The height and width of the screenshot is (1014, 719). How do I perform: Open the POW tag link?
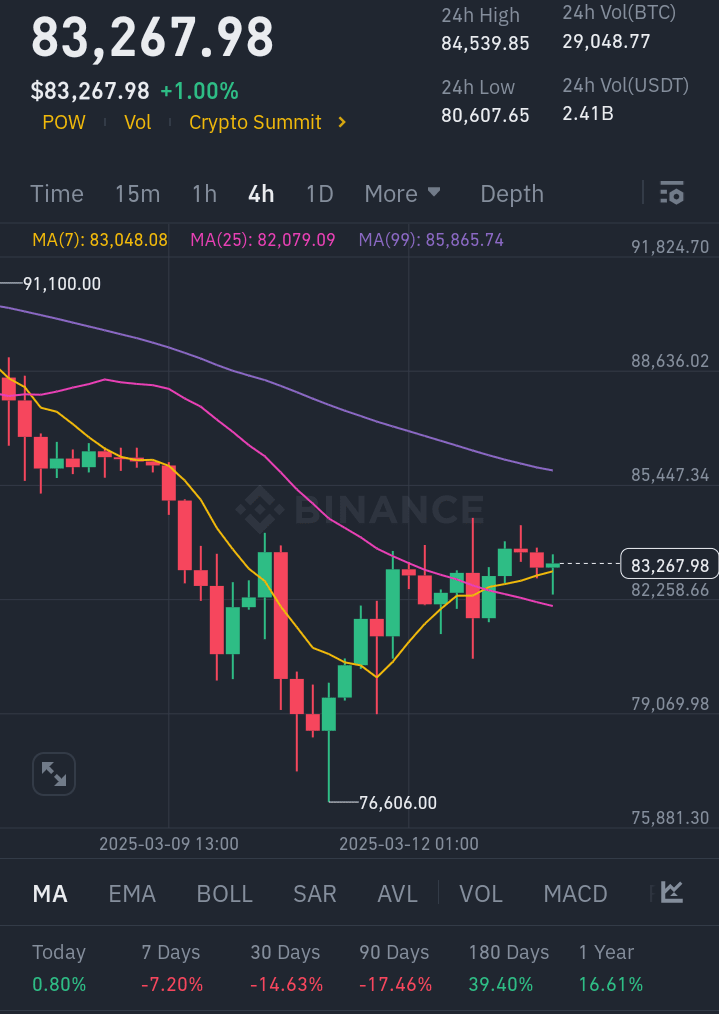(x=64, y=122)
